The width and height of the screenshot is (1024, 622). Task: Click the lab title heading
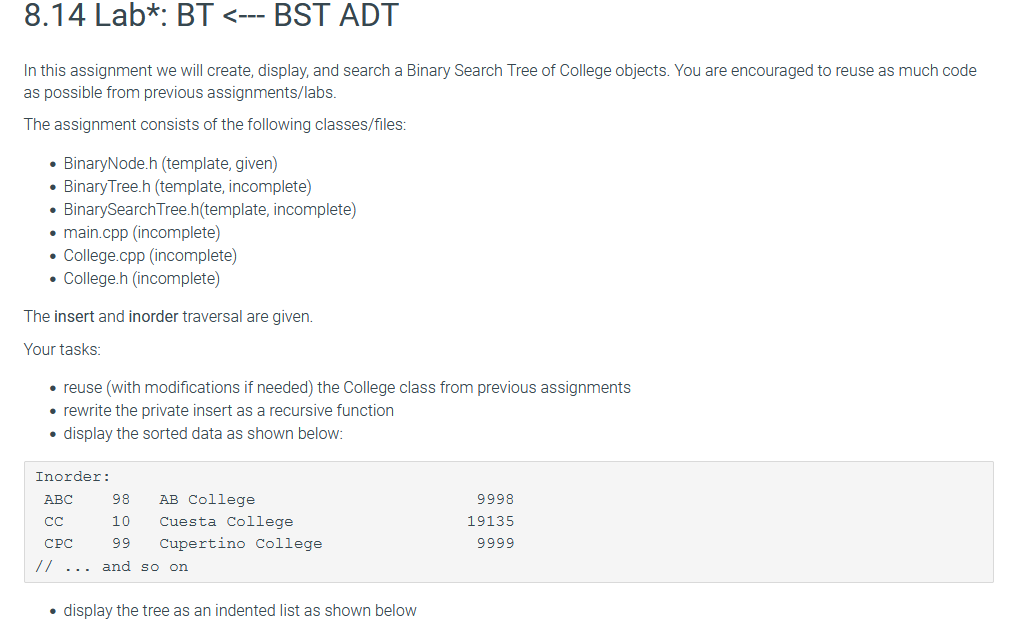click(211, 15)
